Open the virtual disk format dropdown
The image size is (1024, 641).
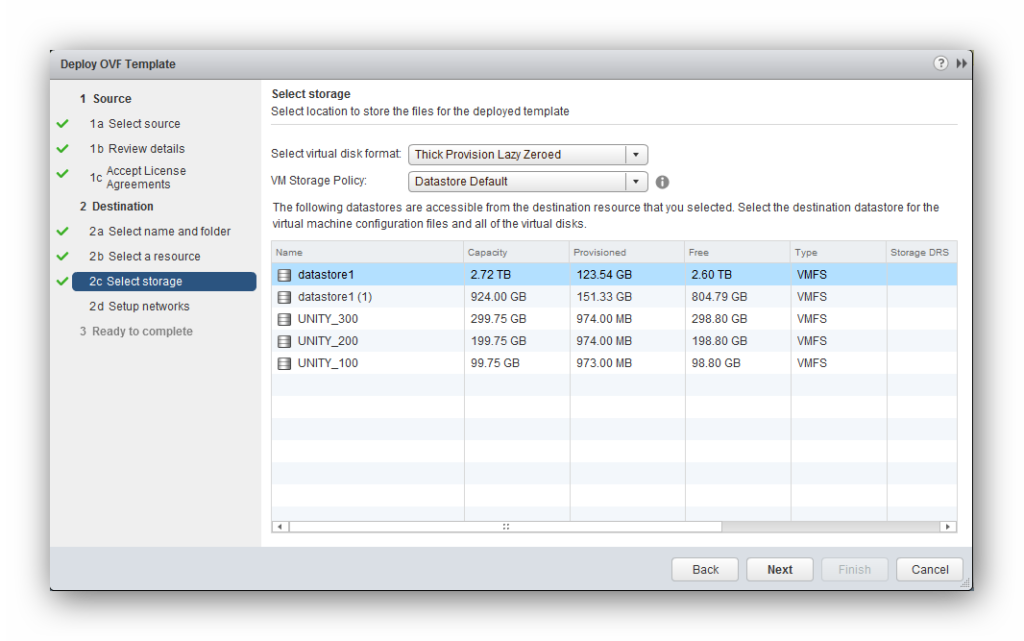pos(636,154)
